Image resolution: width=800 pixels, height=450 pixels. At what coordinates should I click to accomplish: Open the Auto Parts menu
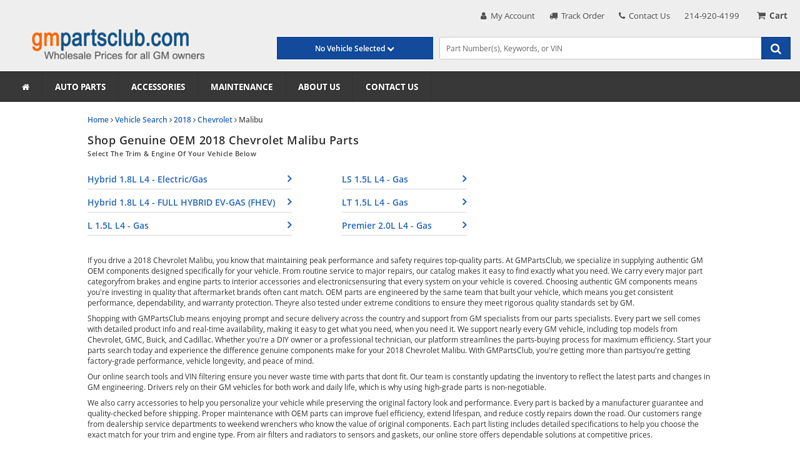point(80,87)
